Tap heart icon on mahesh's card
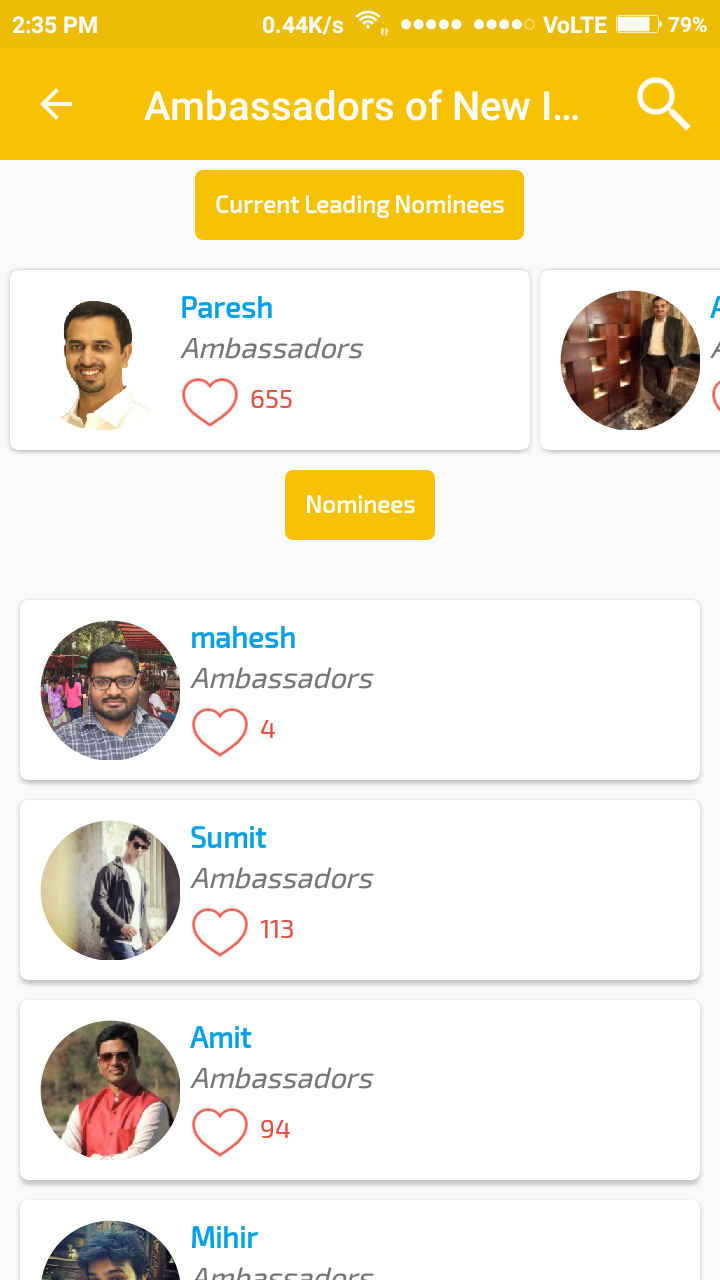The height and width of the screenshot is (1280, 720). pos(220,731)
